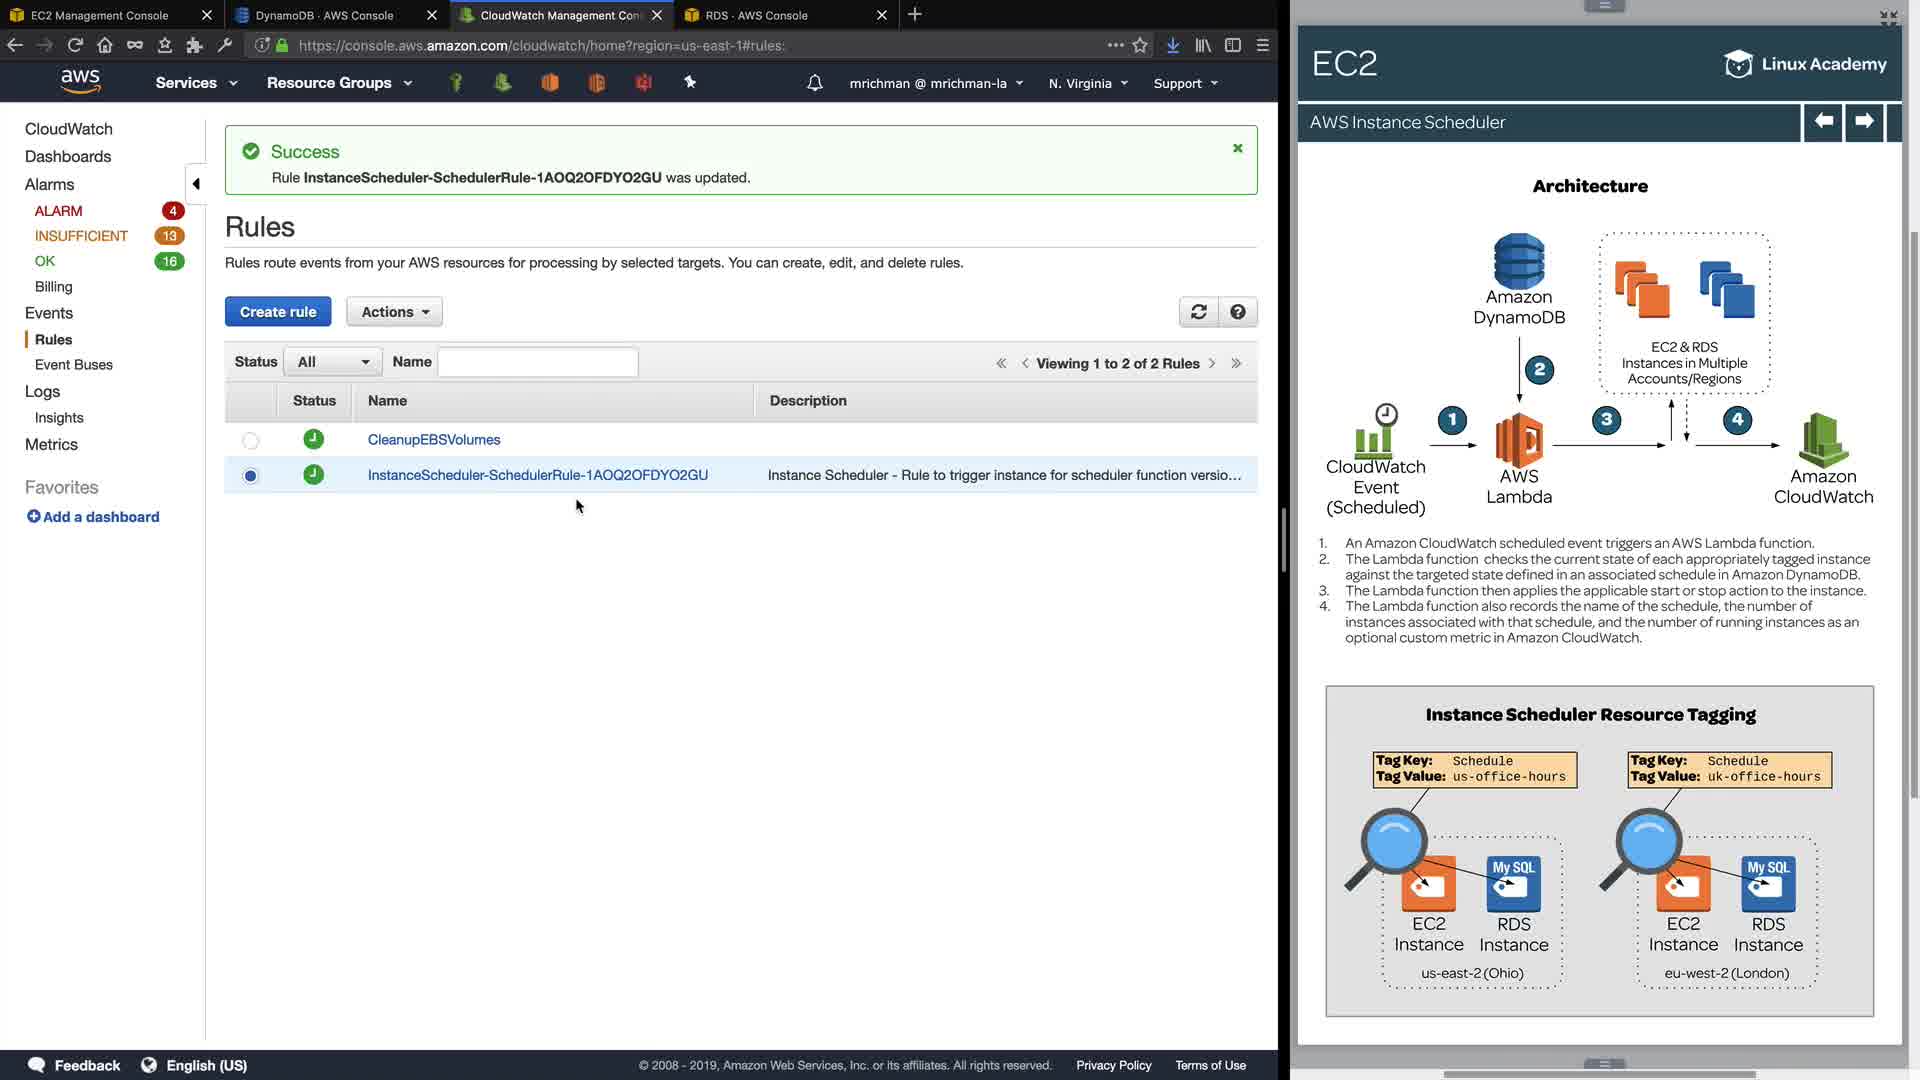Screen dimensions: 1920x1080
Task: Go to previous slide arrow
Action: pyautogui.click(x=1823, y=121)
